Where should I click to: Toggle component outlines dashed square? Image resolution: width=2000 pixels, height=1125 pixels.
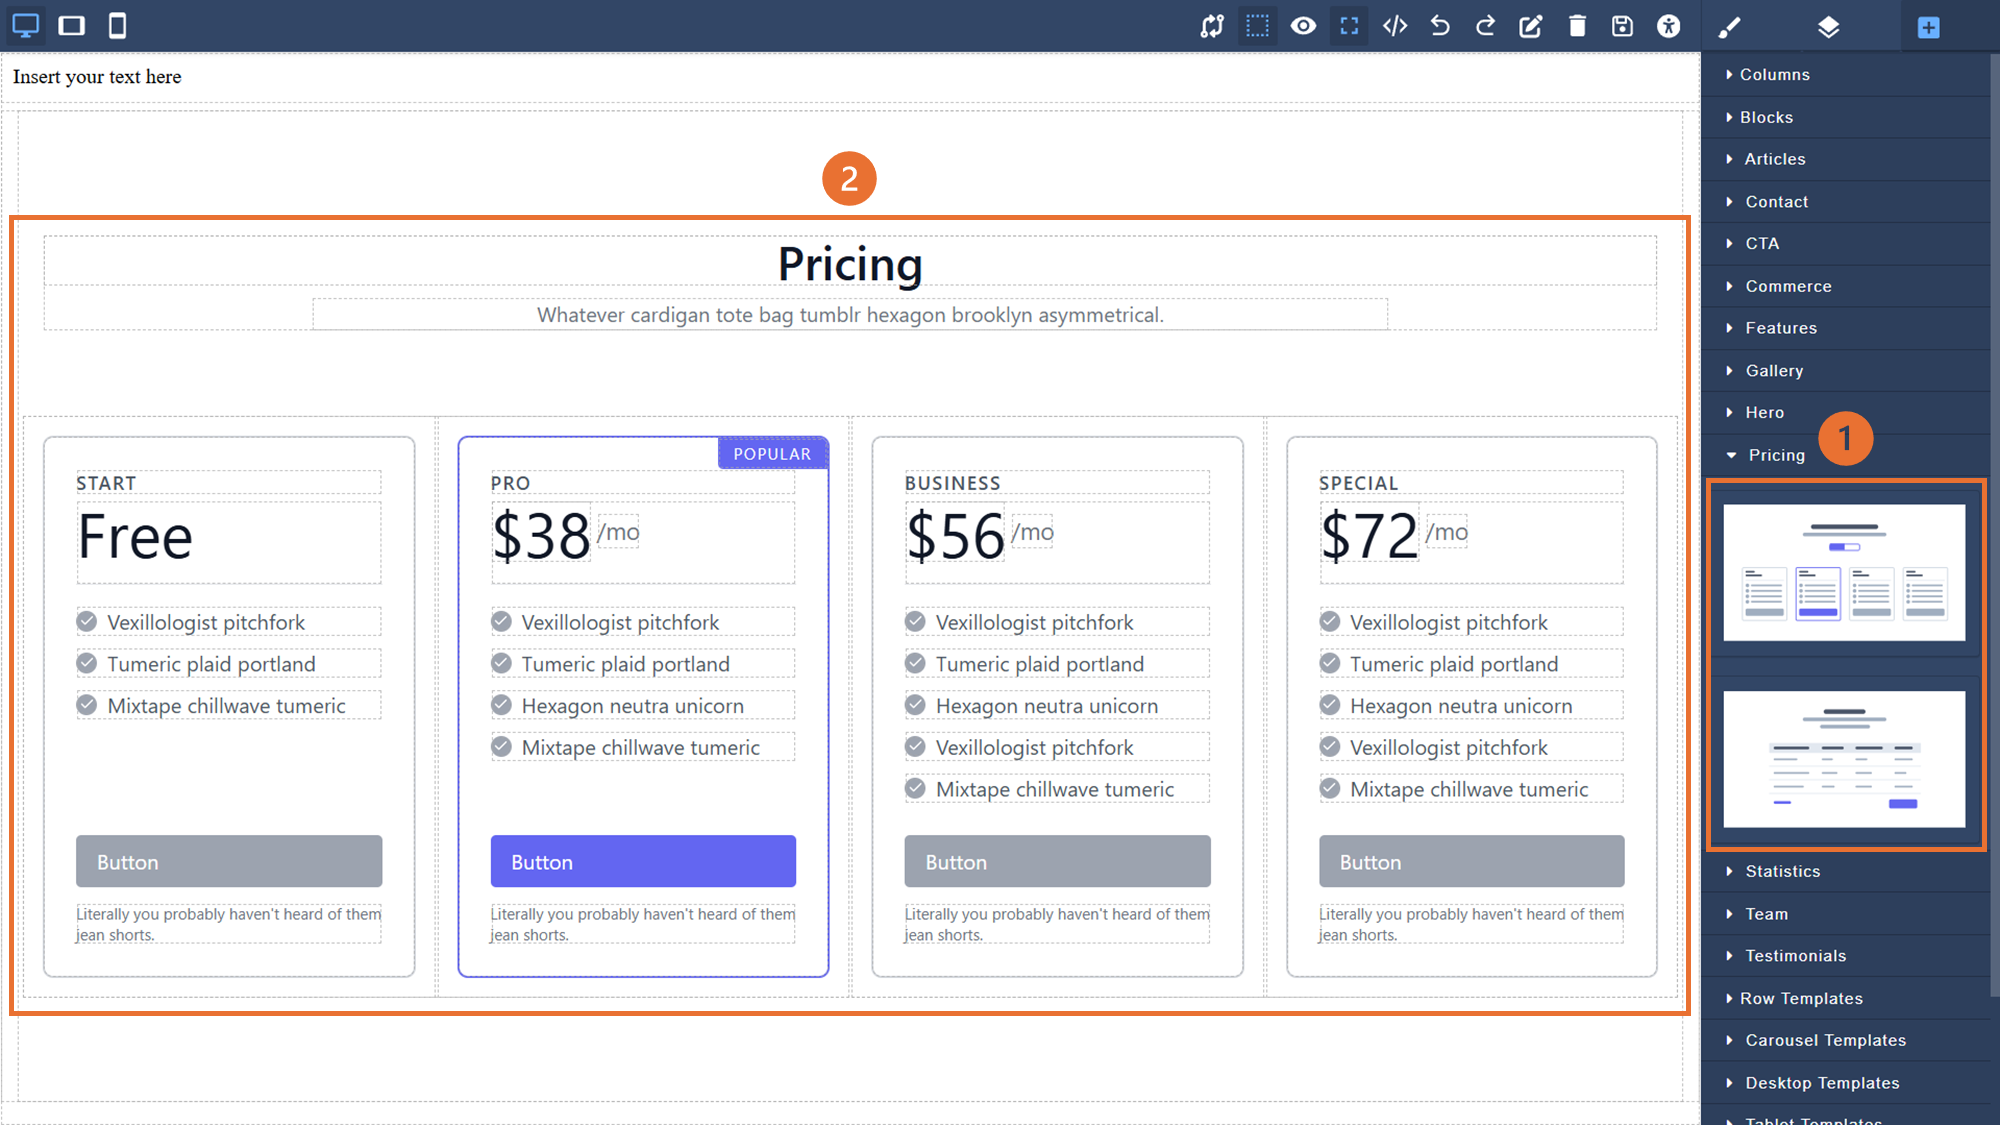click(x=1257, y=26)
